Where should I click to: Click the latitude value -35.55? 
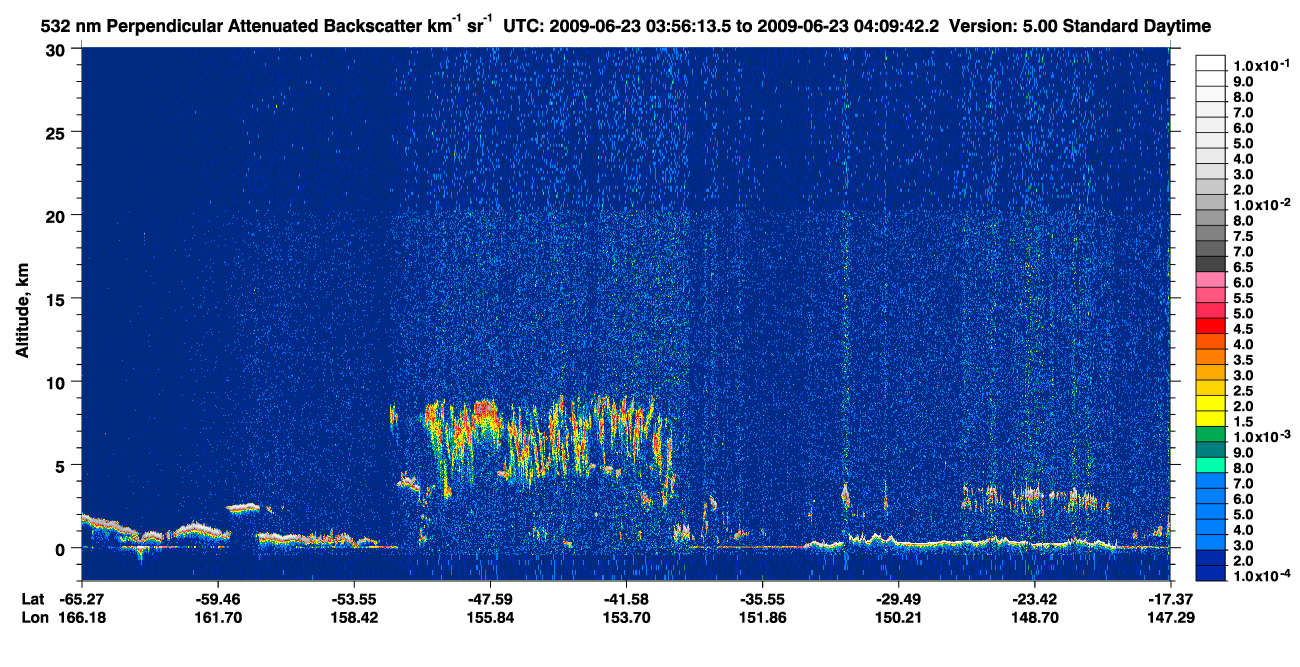(762, 598)
